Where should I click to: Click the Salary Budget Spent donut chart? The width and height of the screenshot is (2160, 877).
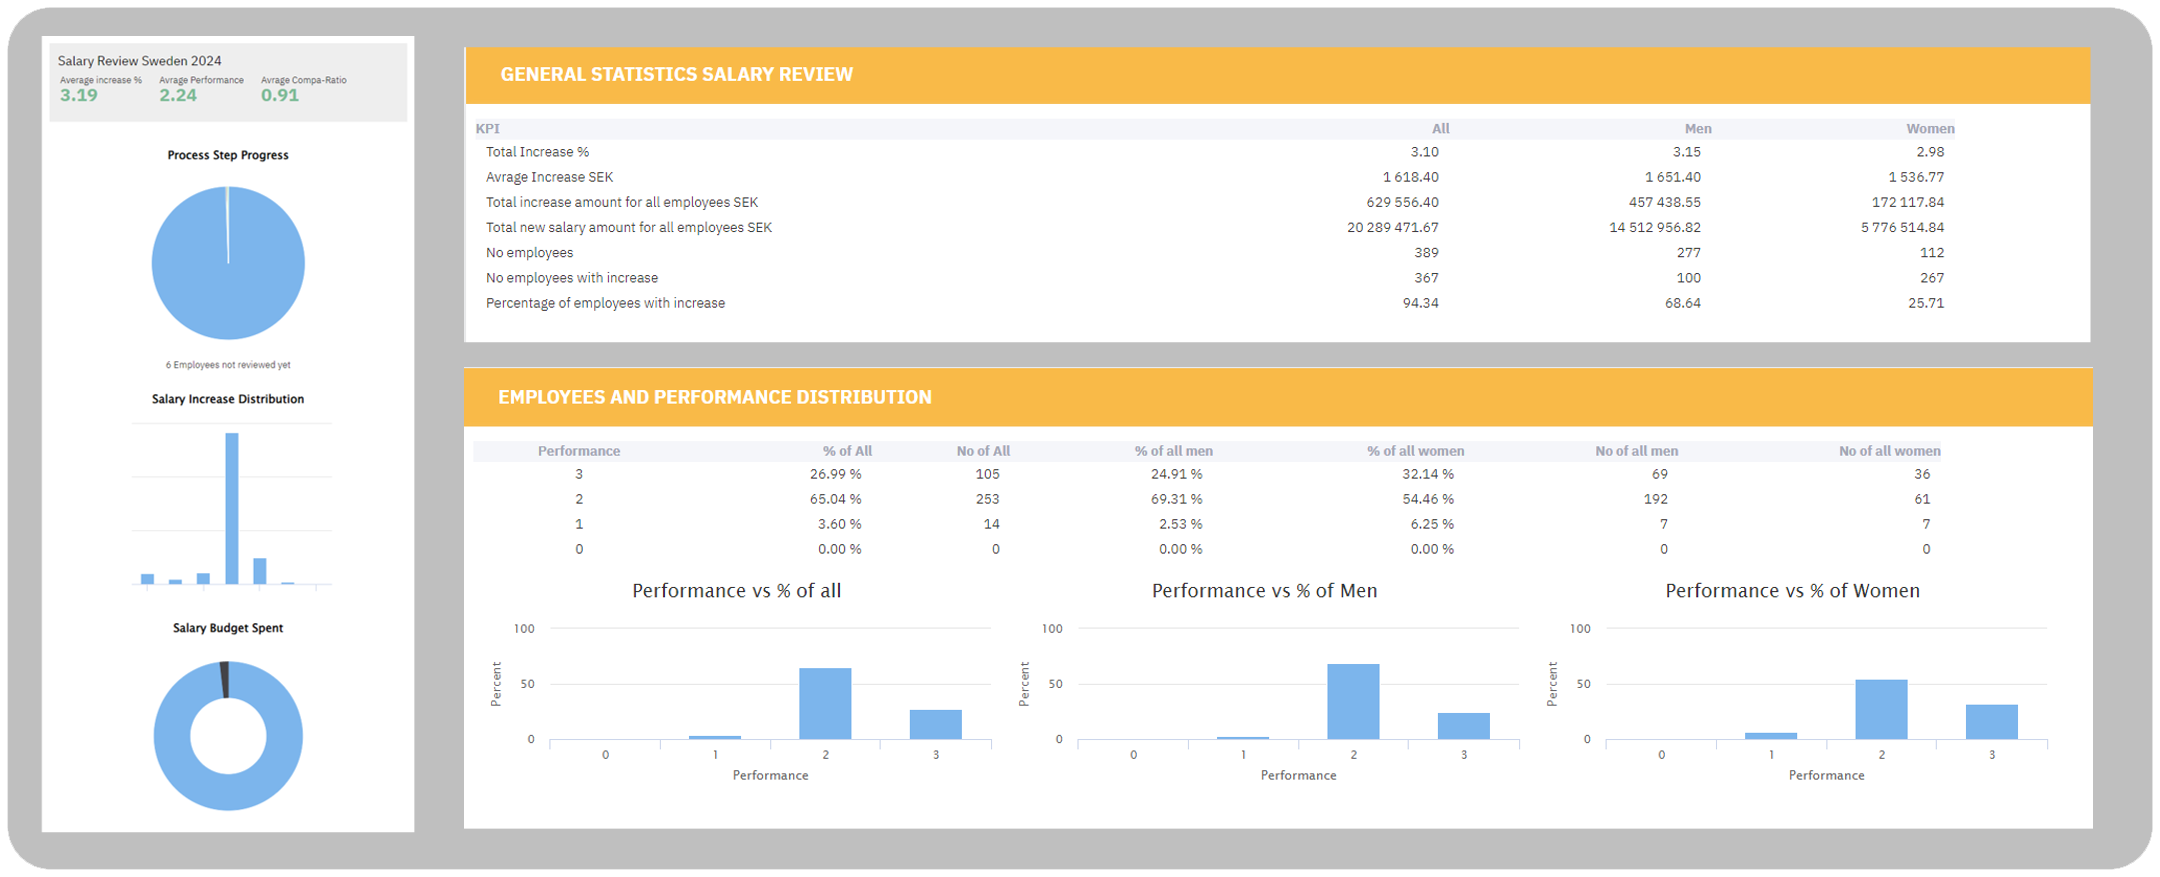tap(228, 736)
